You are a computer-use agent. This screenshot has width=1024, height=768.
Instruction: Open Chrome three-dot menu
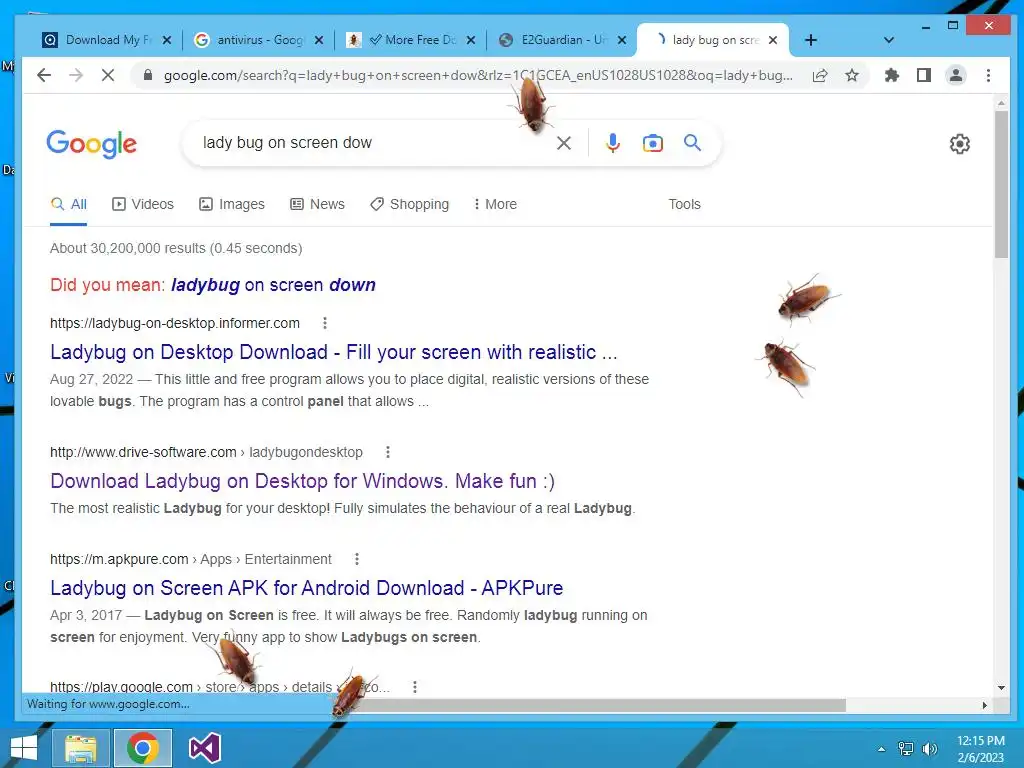[988, 75]
